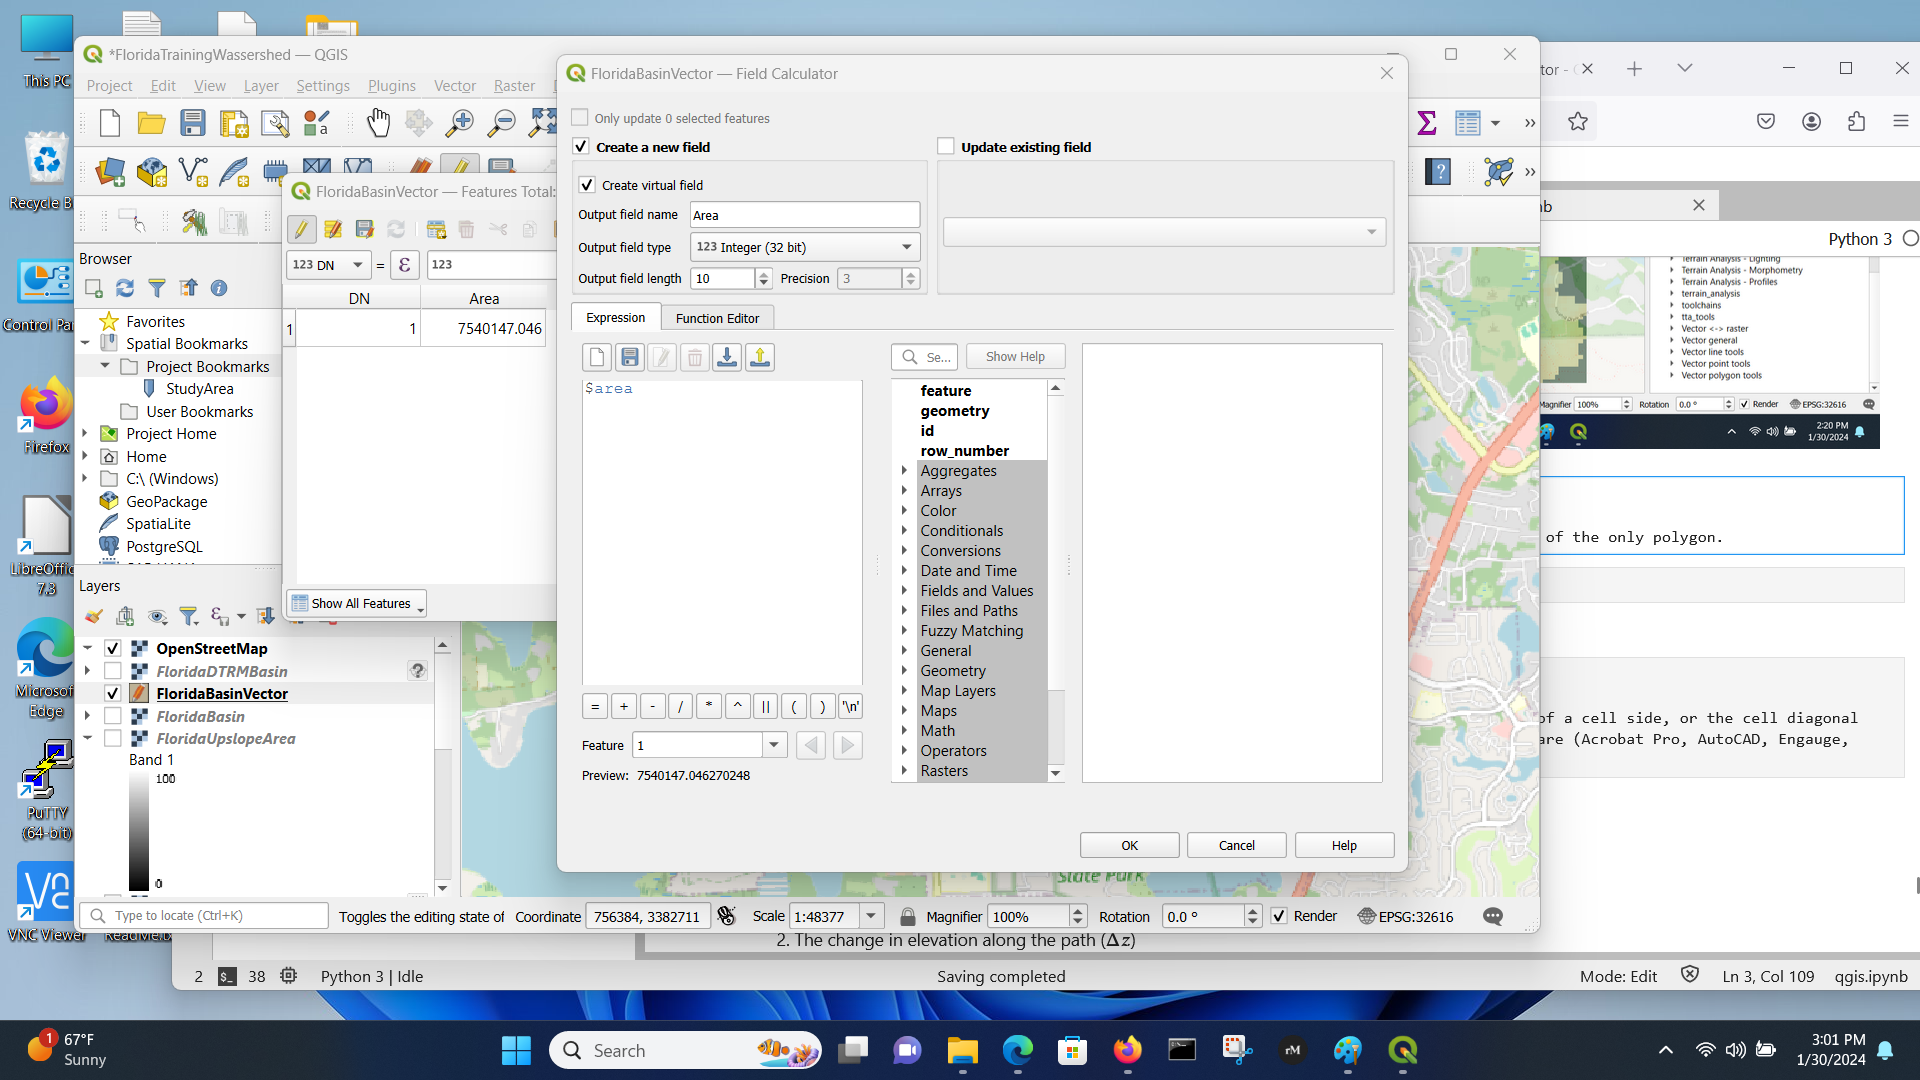The width and height of the screenshot is (1920, 1080).
Task: Open the DN field dropdown in attribute table
Action: (328, 265)
